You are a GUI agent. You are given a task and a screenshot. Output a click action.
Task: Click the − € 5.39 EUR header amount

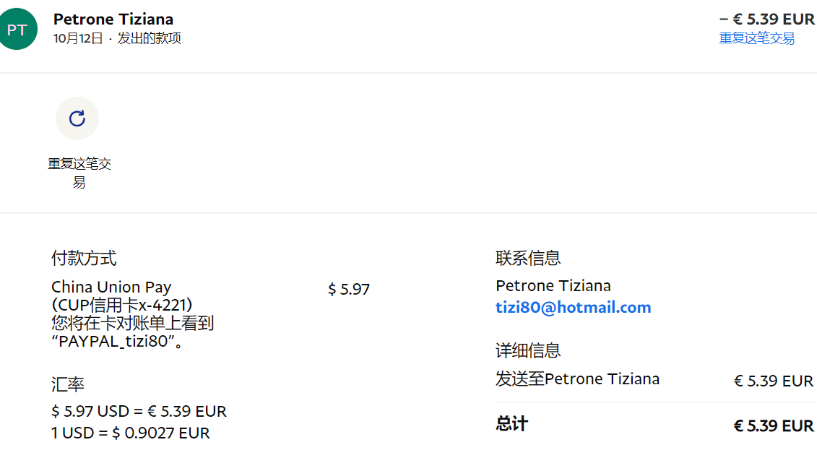[766, 19]
